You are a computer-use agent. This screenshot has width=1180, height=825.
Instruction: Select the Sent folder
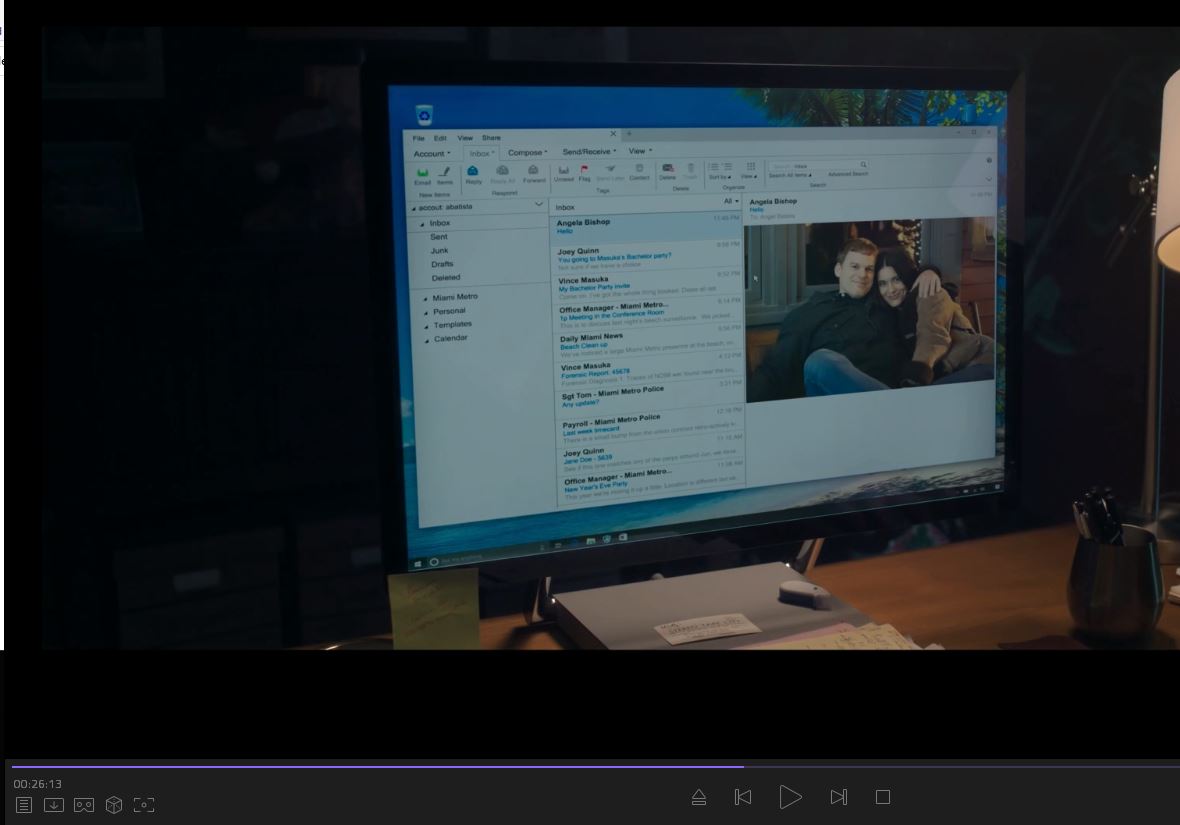click(x=439, y=237)
